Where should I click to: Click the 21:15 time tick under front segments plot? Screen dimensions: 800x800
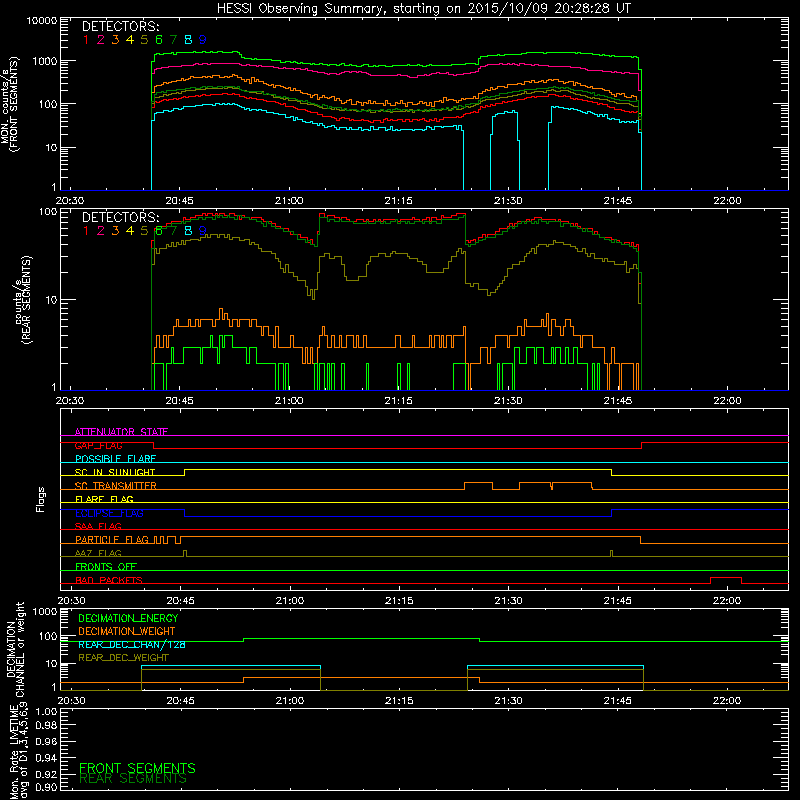tap(398, 201)
